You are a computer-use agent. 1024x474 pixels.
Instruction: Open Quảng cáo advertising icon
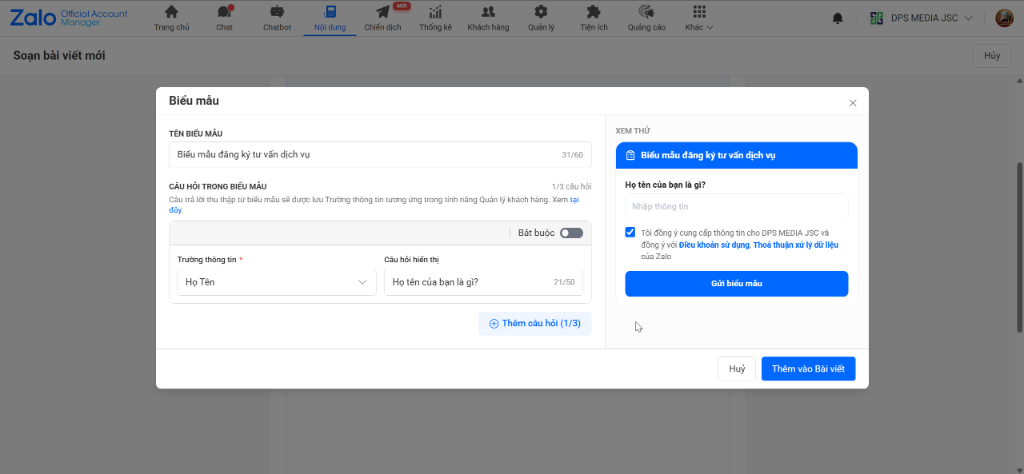point(647,12)
